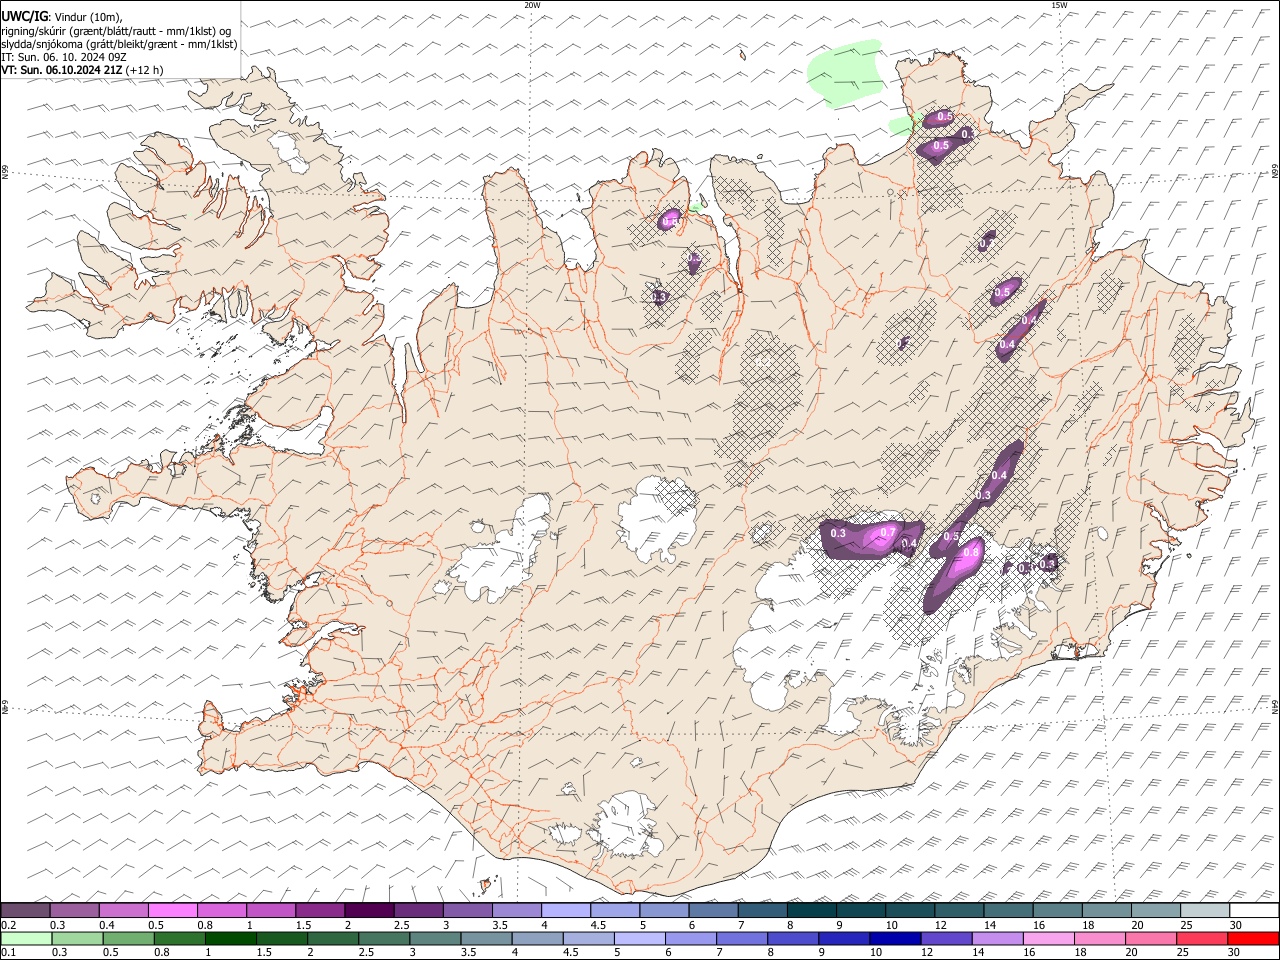This screenshot has width=1280, height=960.
Task: Click the lavender upper-row swatch labeled 4
Action: [565, 911]
